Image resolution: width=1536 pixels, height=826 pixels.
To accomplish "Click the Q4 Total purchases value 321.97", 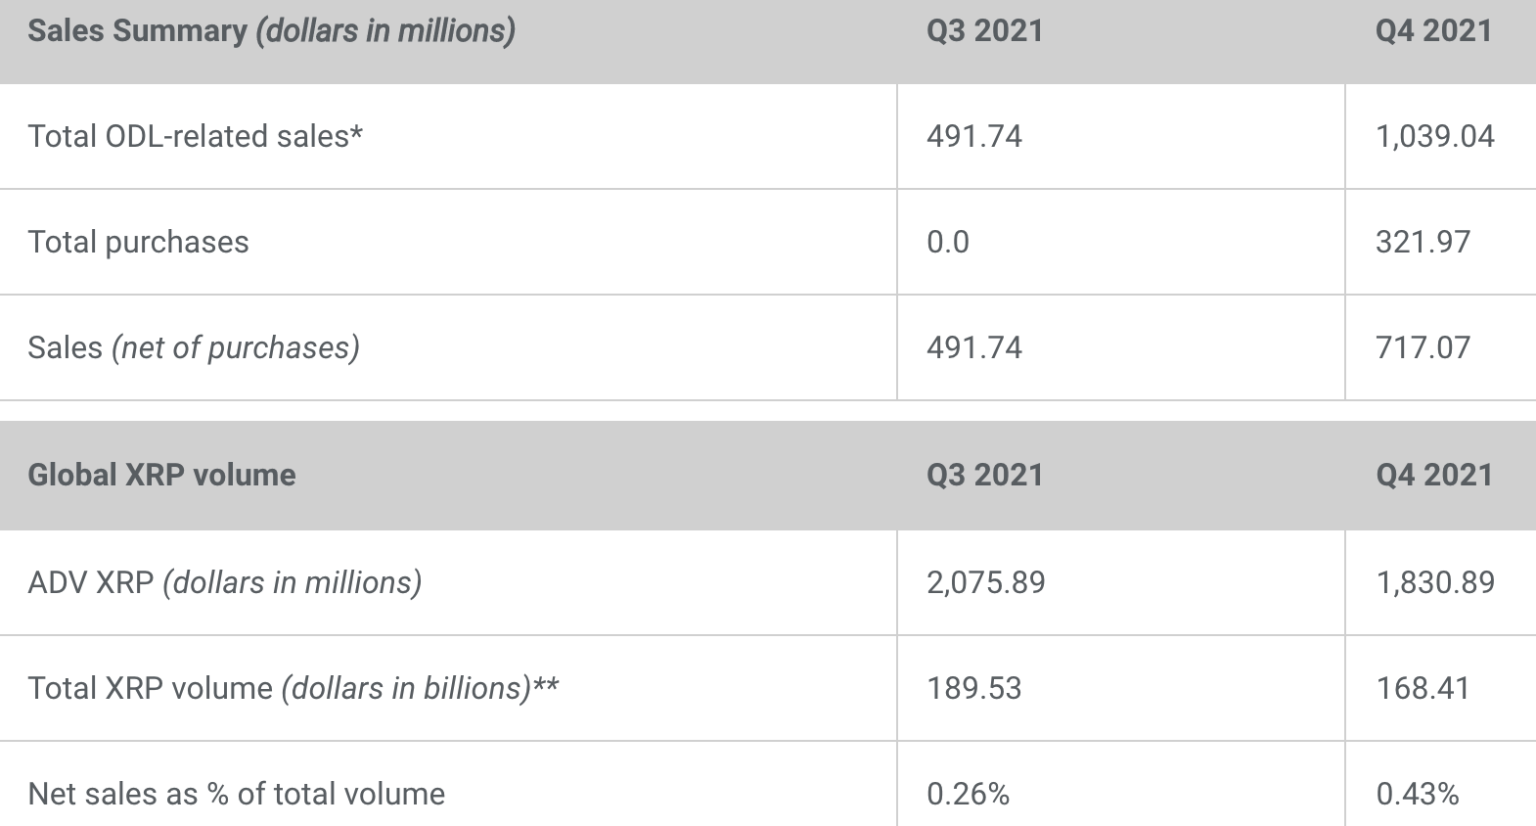I will (x=1423, y=242).
